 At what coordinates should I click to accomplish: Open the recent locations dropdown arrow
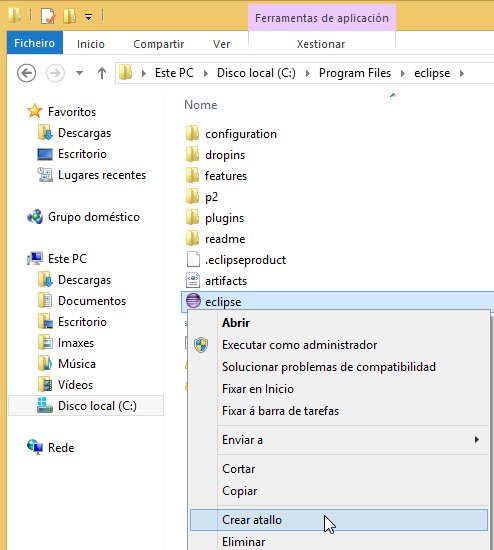pos(80,73)
